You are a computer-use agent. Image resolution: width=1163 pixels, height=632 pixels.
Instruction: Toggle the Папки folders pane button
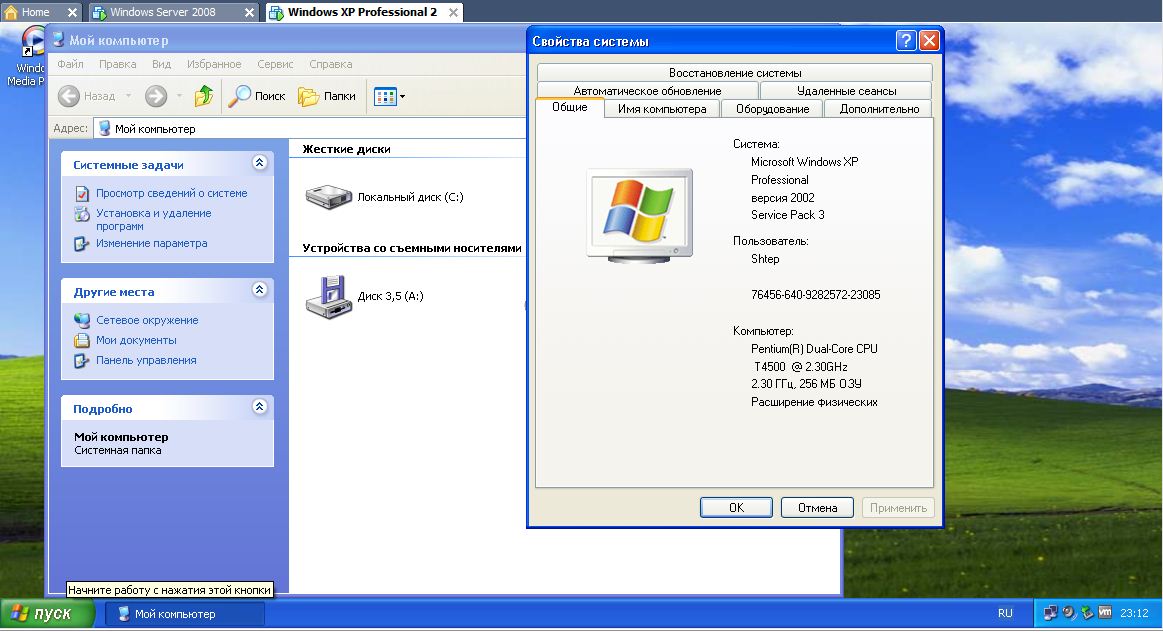coord(326,96)
